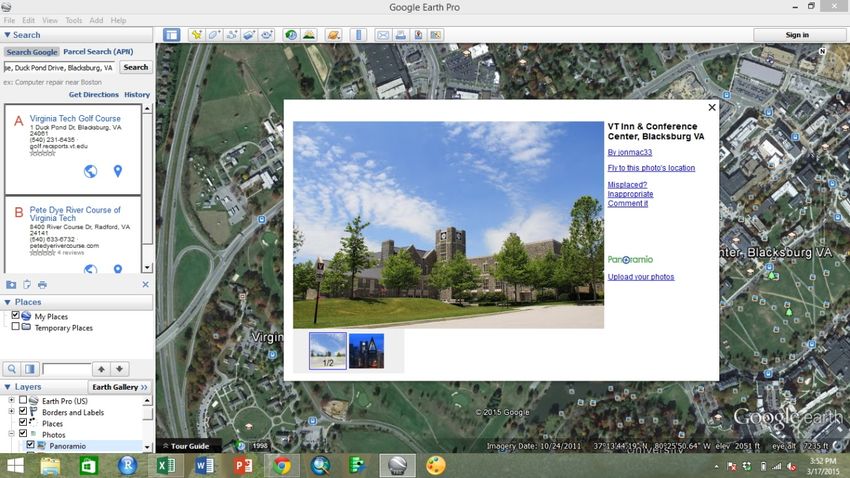Collapse the Photos tree node
Screen dimensions: 850x478
11,434
